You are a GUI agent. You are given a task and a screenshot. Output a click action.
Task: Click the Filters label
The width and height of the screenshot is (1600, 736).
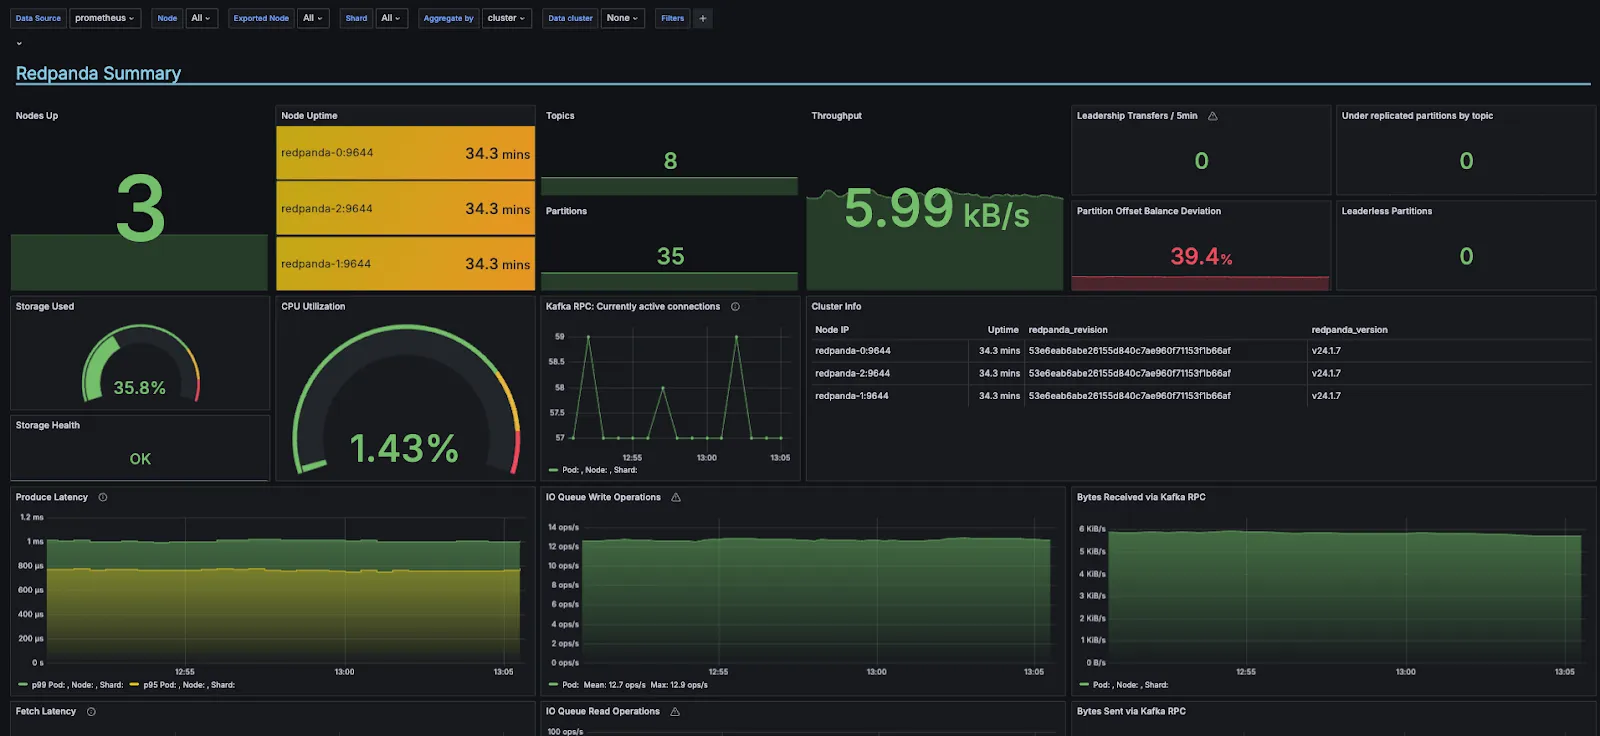point(673,18)
